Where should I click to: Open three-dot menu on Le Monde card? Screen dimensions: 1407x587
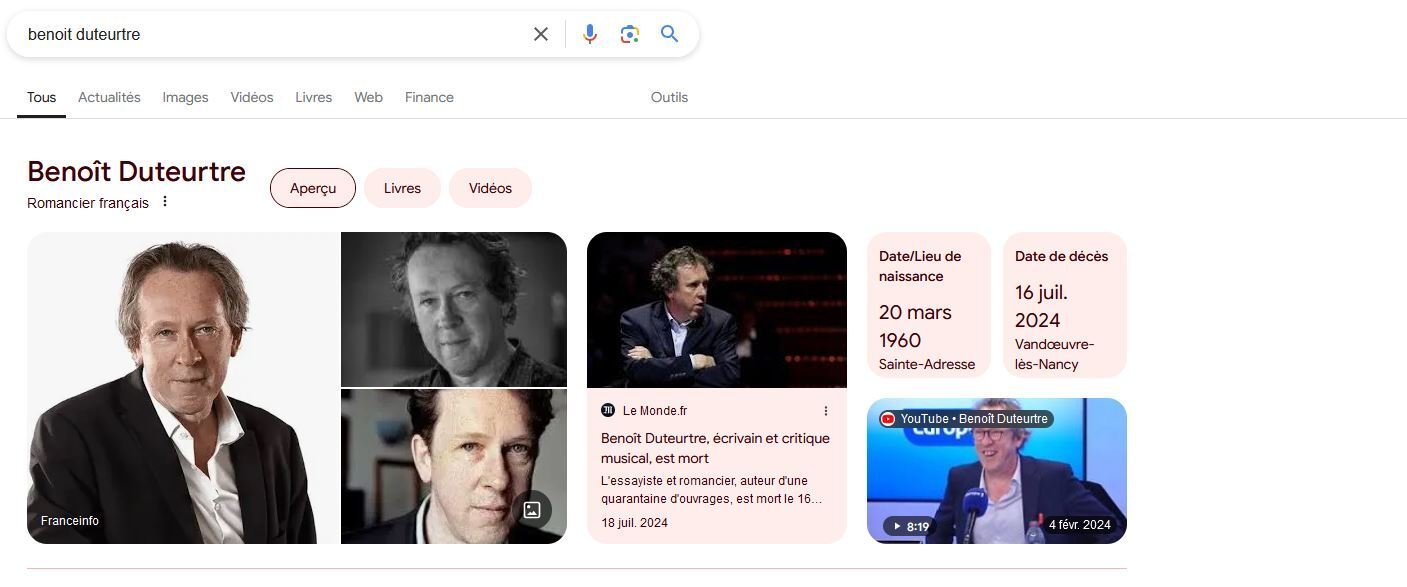click(826, 411)
